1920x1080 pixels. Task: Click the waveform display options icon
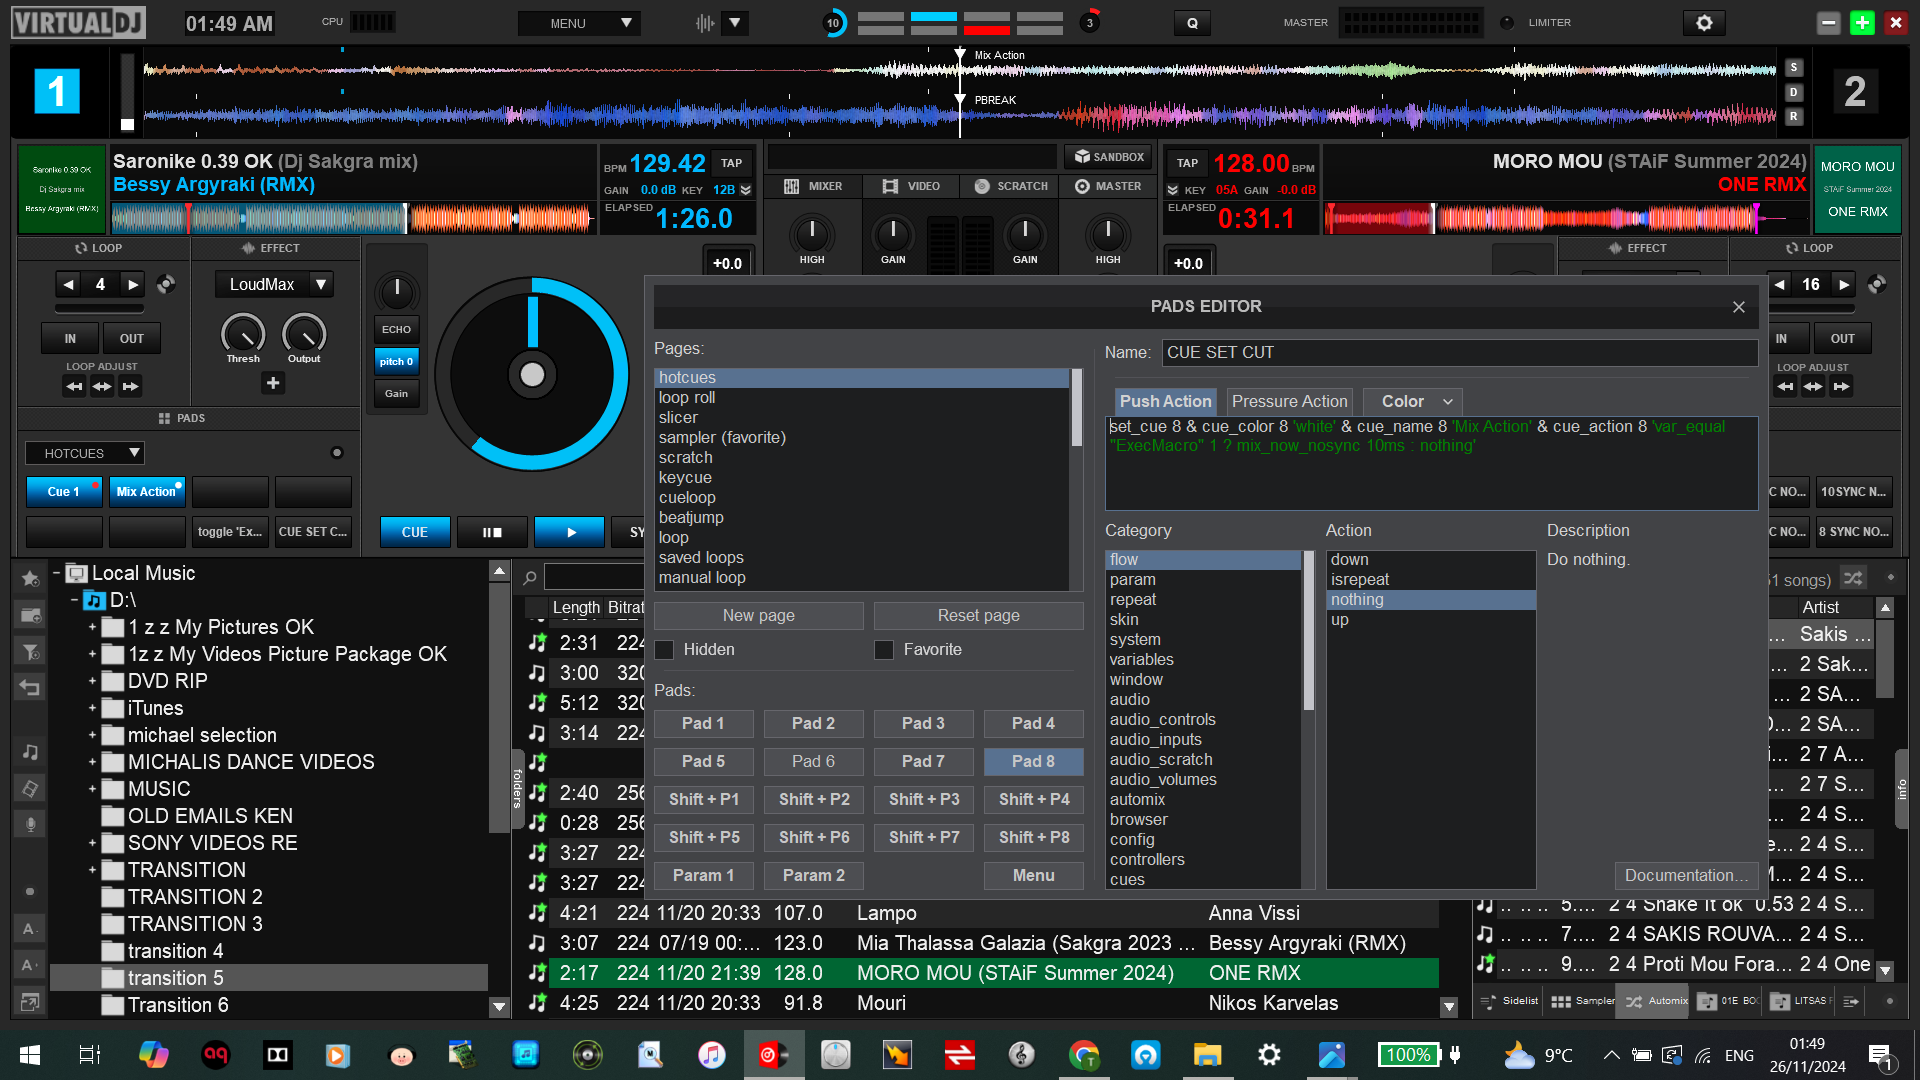pos(705,23)
